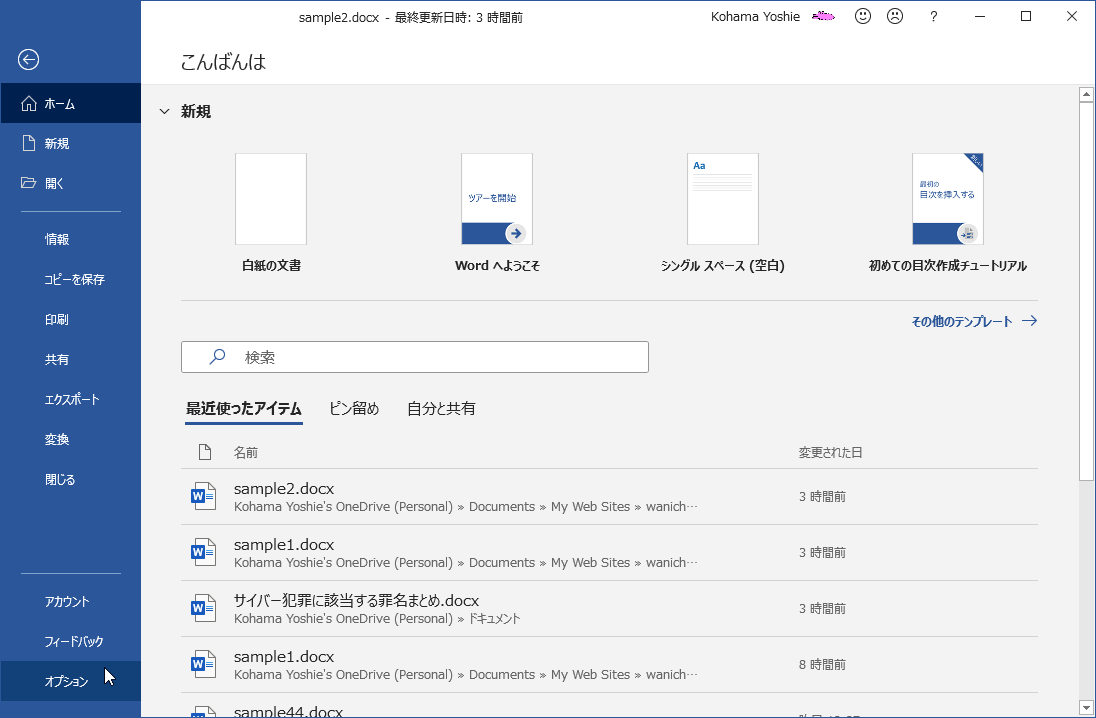Image resolution: width=1096 pixels, height=718 pixels.
Task: Switch to 最近使ったアイテム tab
Action: point(244,409)
